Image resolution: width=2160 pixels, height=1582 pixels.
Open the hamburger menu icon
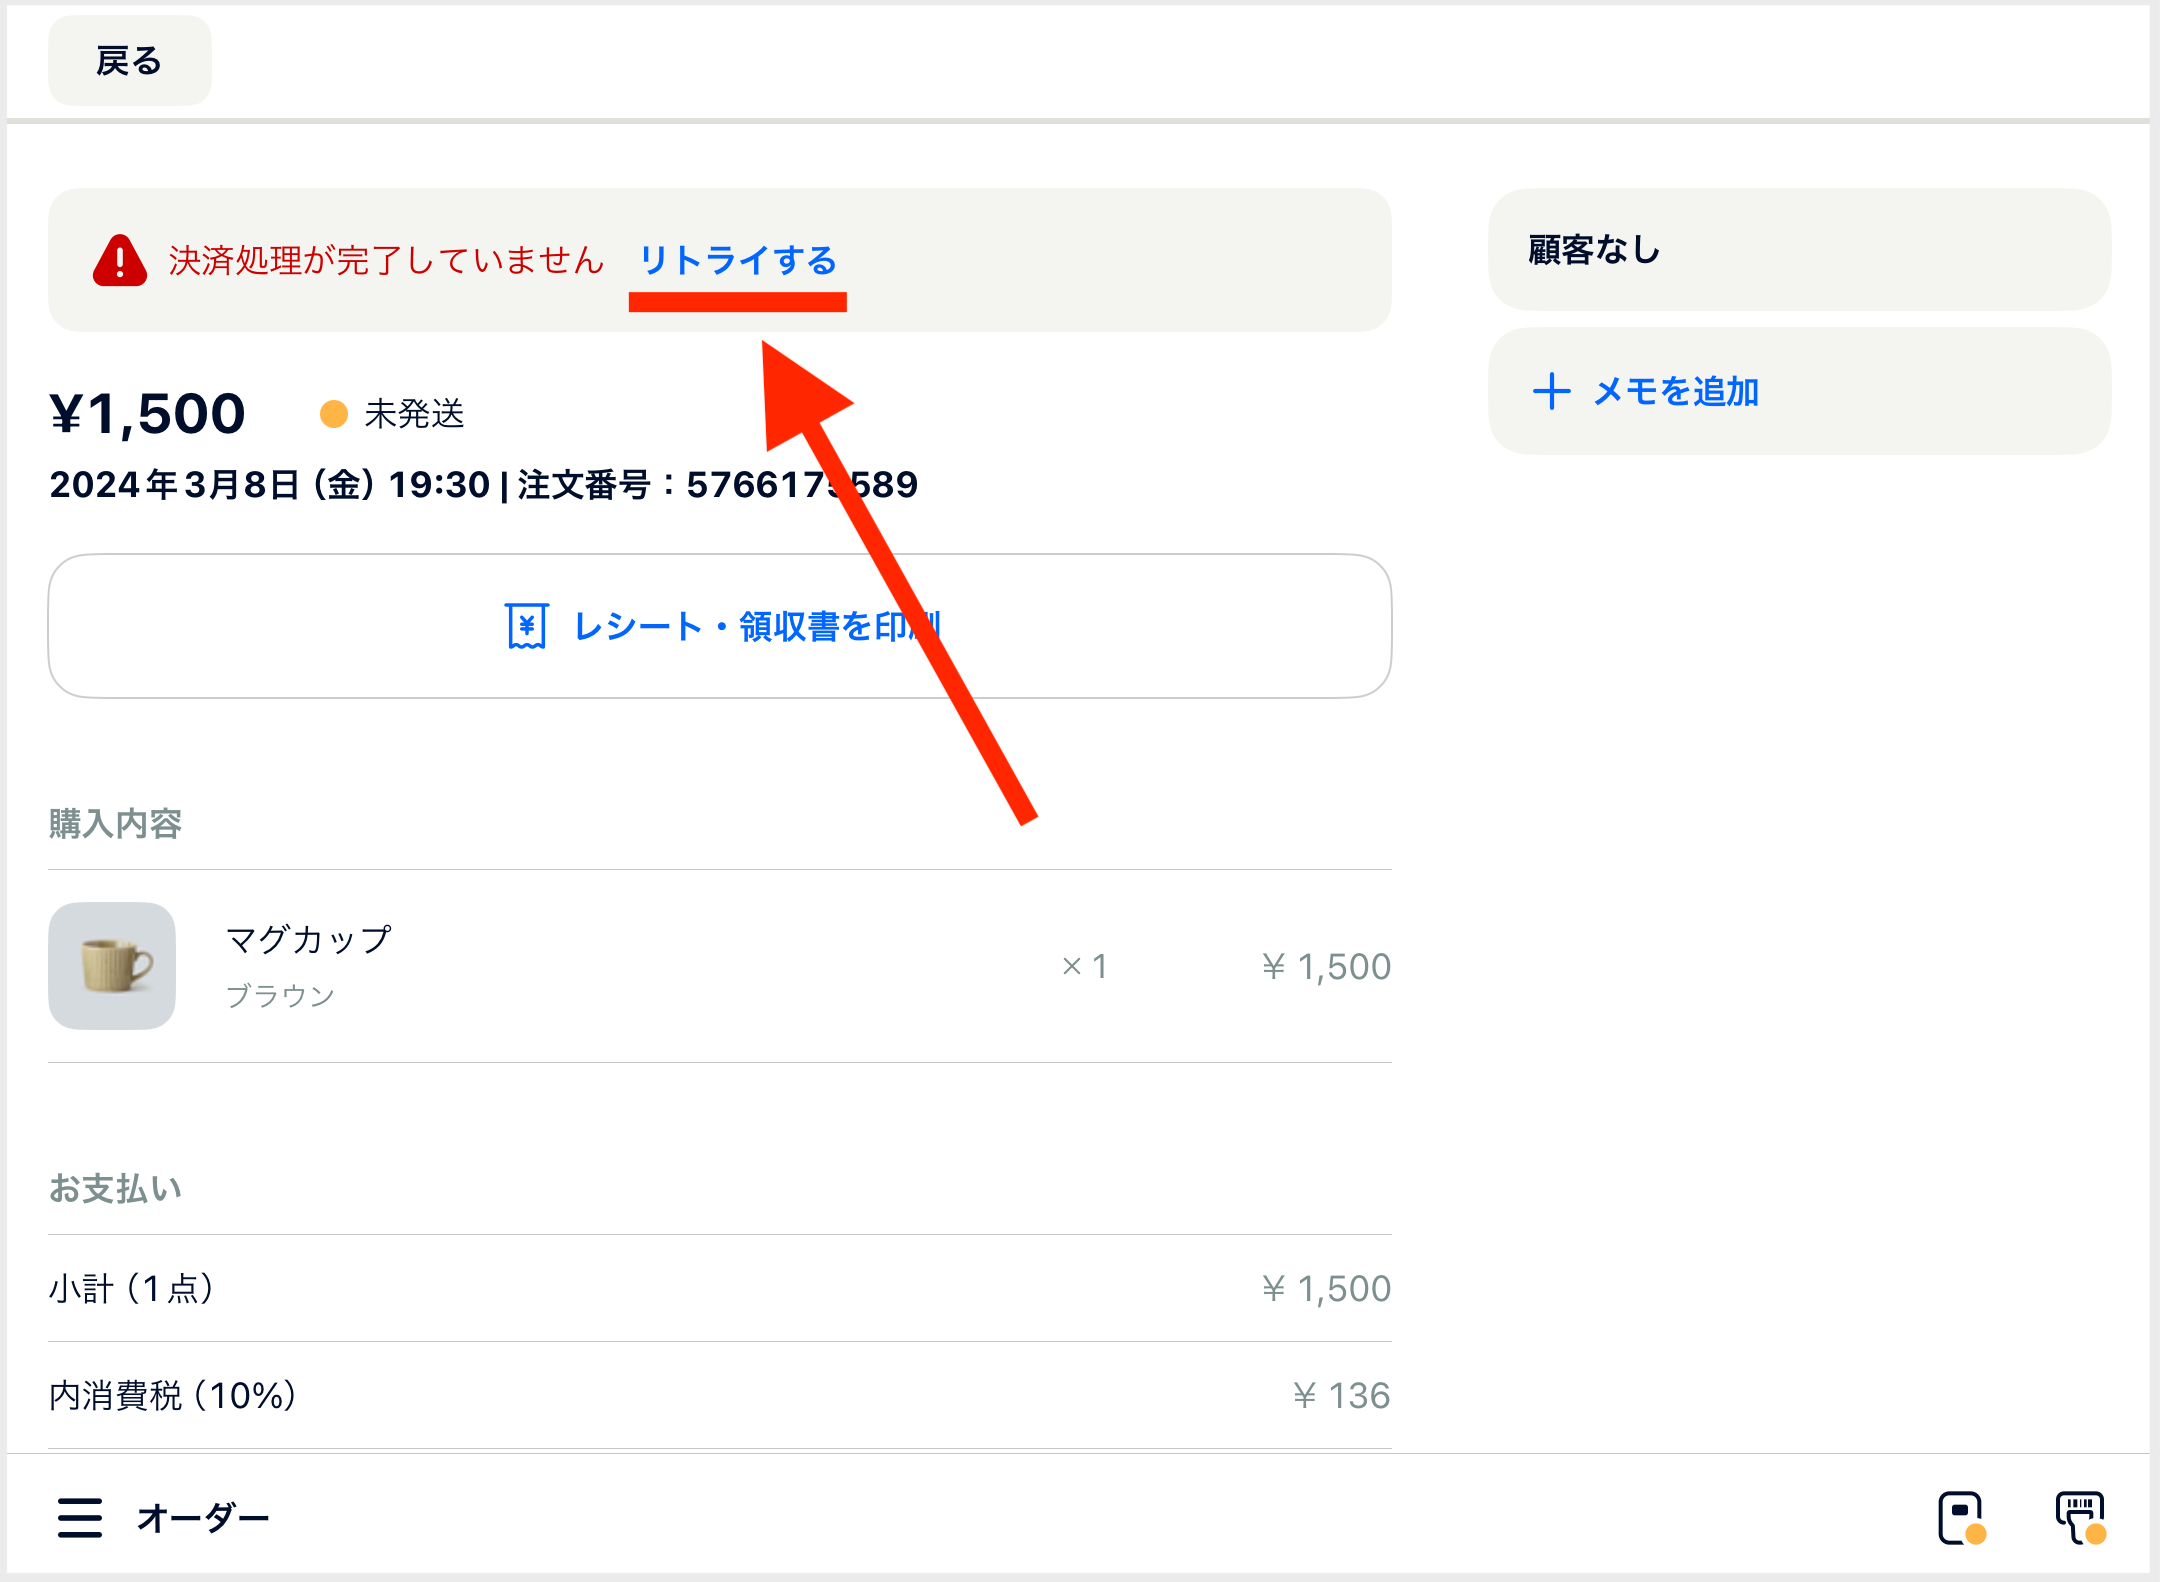80,1517
